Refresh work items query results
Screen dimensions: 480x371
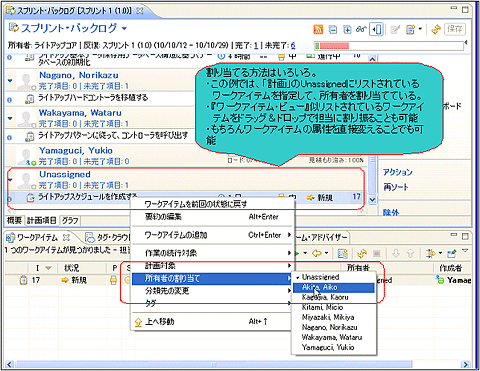pos(362,254)
